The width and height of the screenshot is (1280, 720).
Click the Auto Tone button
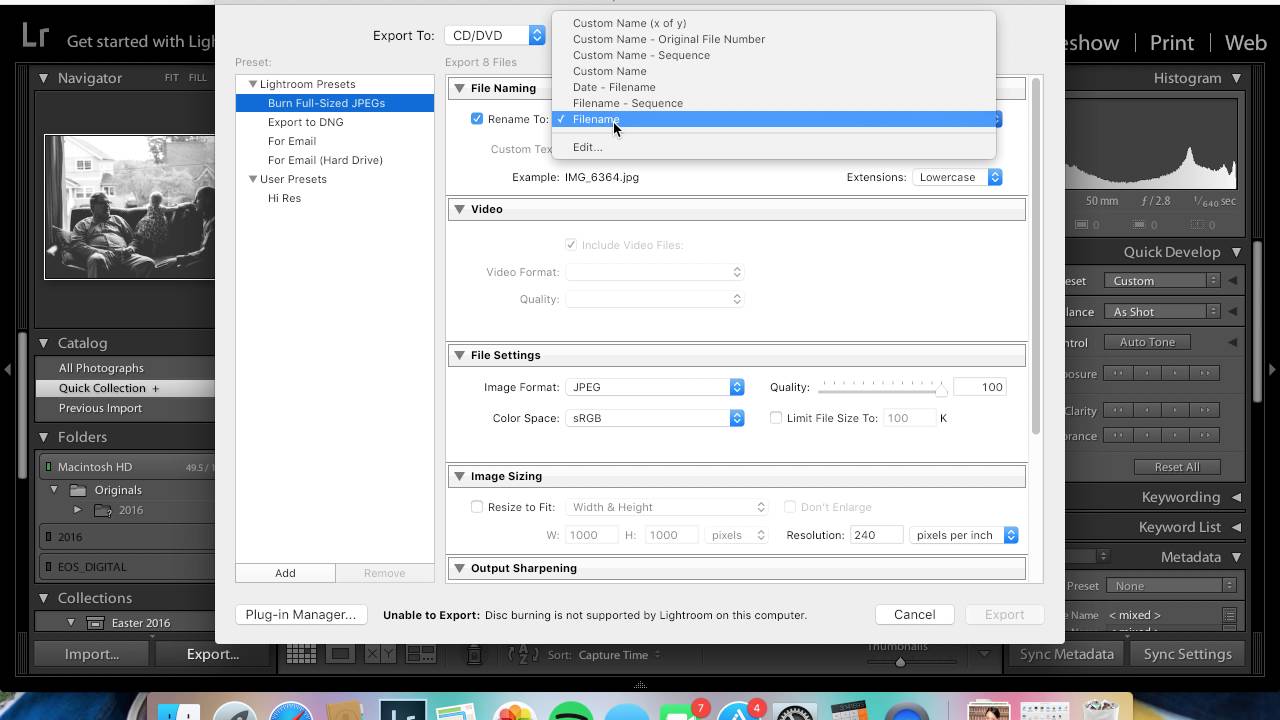(x=1147, y=342)
